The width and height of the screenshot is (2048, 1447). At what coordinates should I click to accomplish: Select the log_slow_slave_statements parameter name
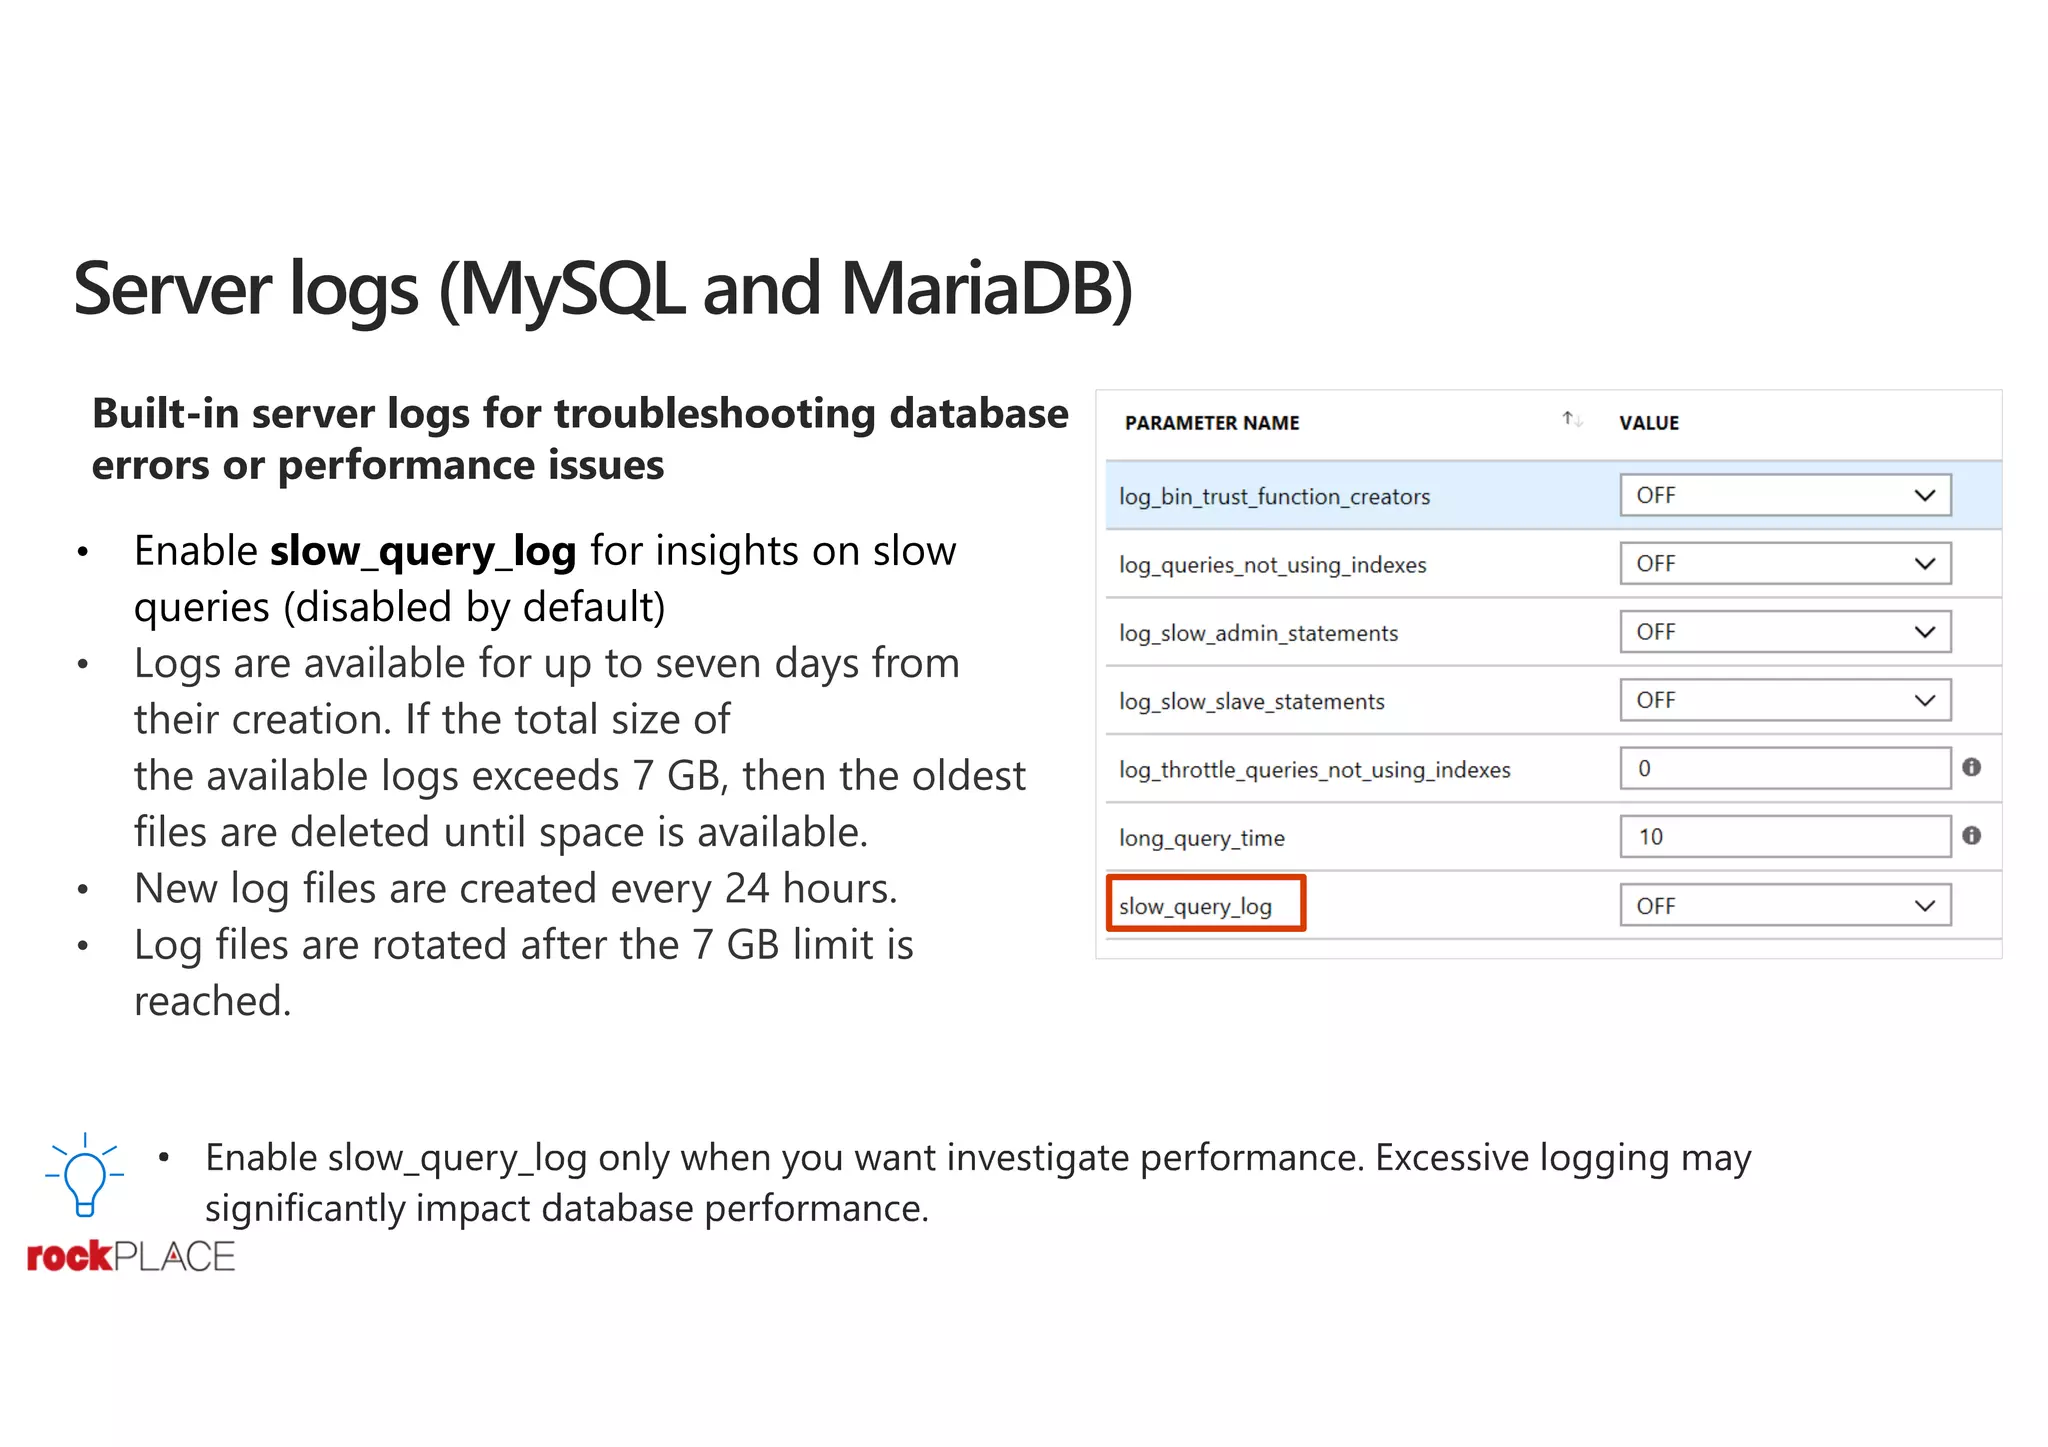(1251, 701)
